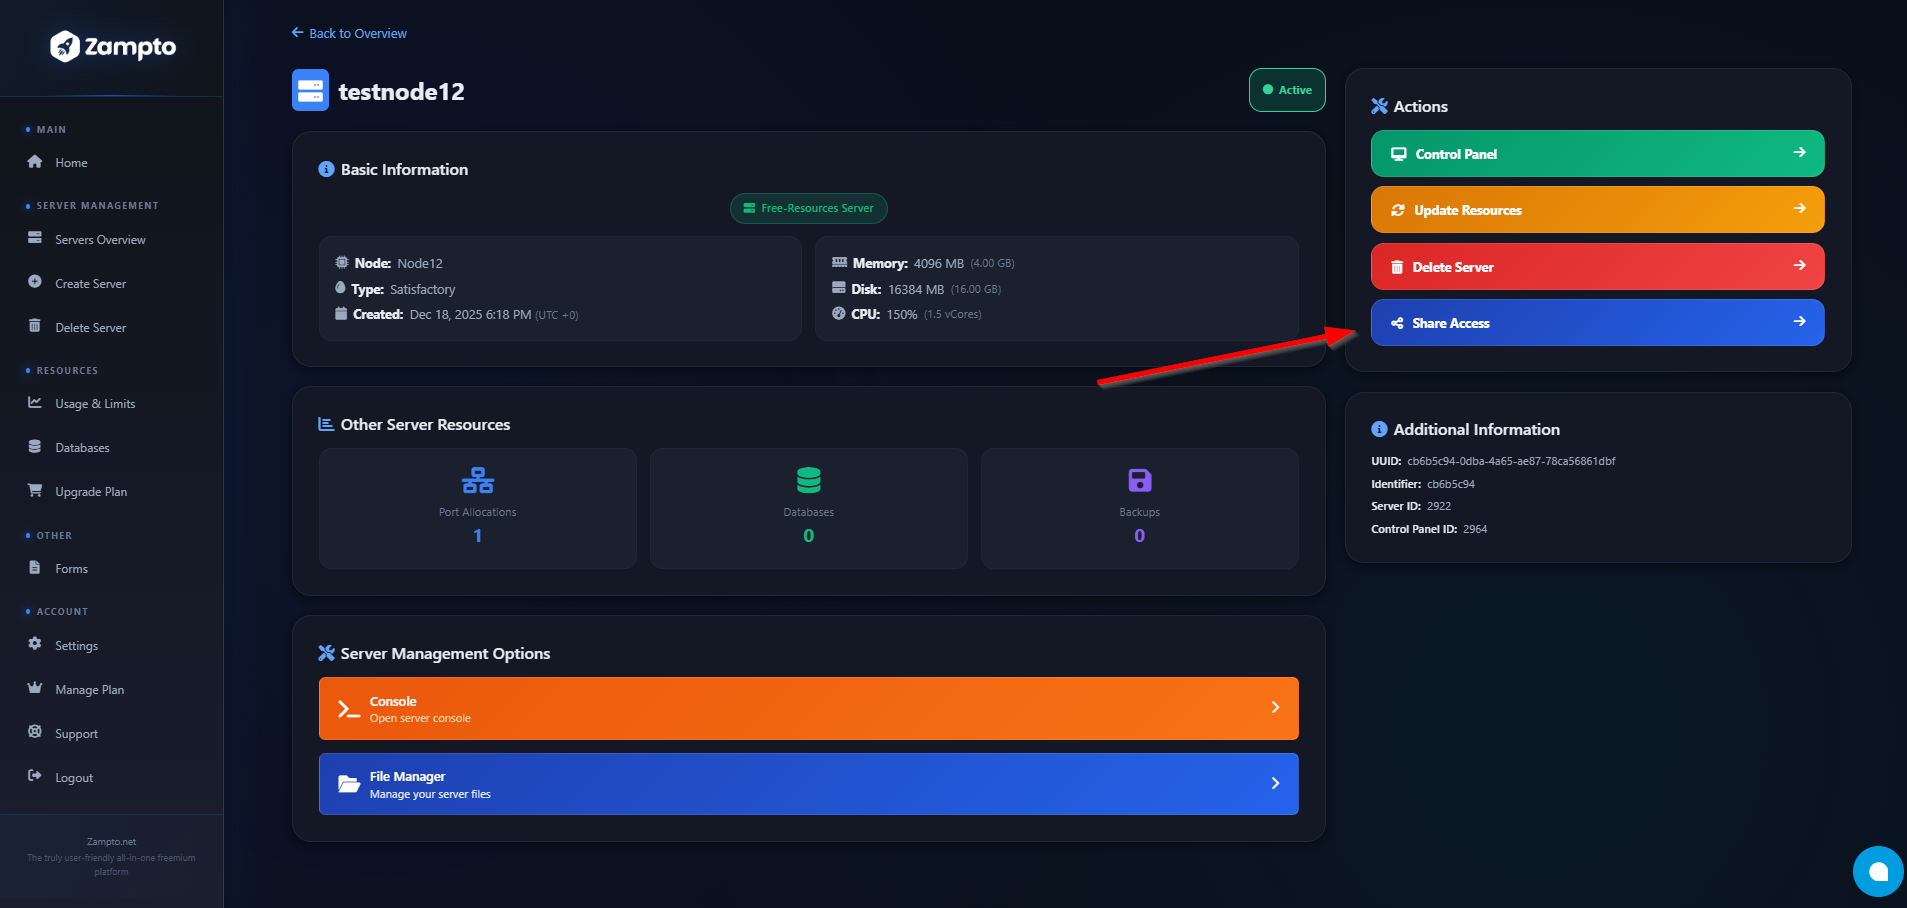Click the arrow on Share Access
The image size is (1907, 908).
tap(1799, 322)
